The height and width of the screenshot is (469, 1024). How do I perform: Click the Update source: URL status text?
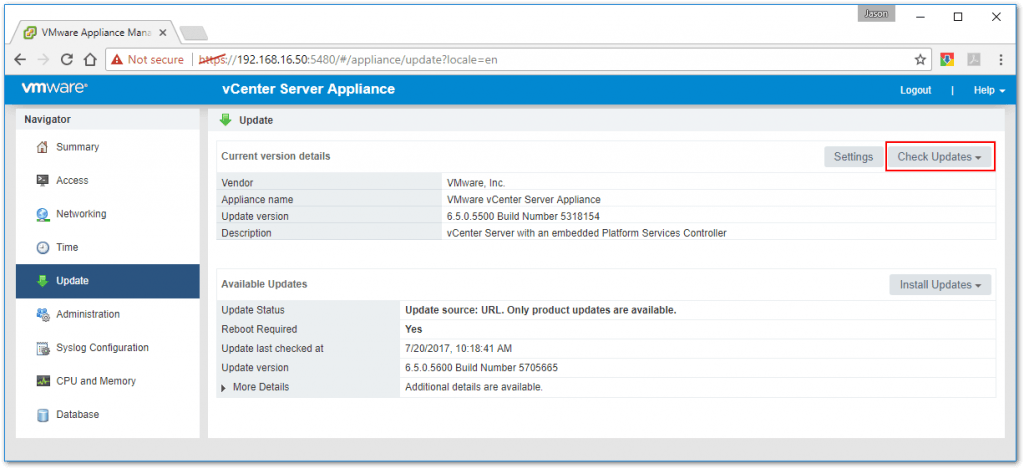tap(541, 310)
